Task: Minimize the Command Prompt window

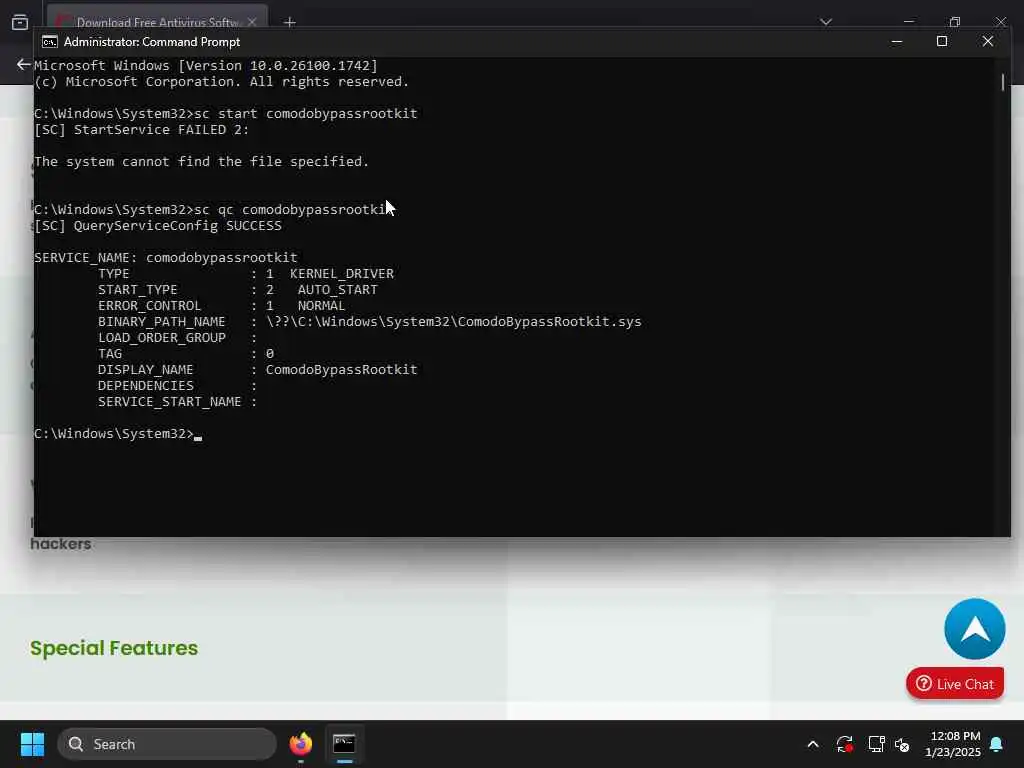Action: 897,42
